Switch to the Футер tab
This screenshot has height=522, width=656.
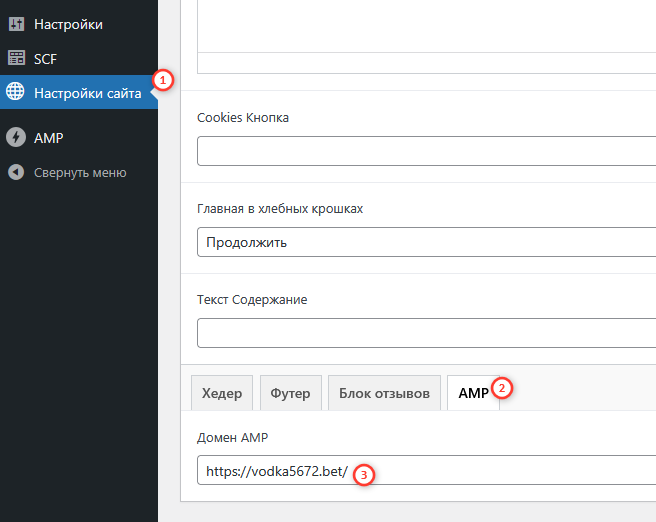tap(290, 393)
